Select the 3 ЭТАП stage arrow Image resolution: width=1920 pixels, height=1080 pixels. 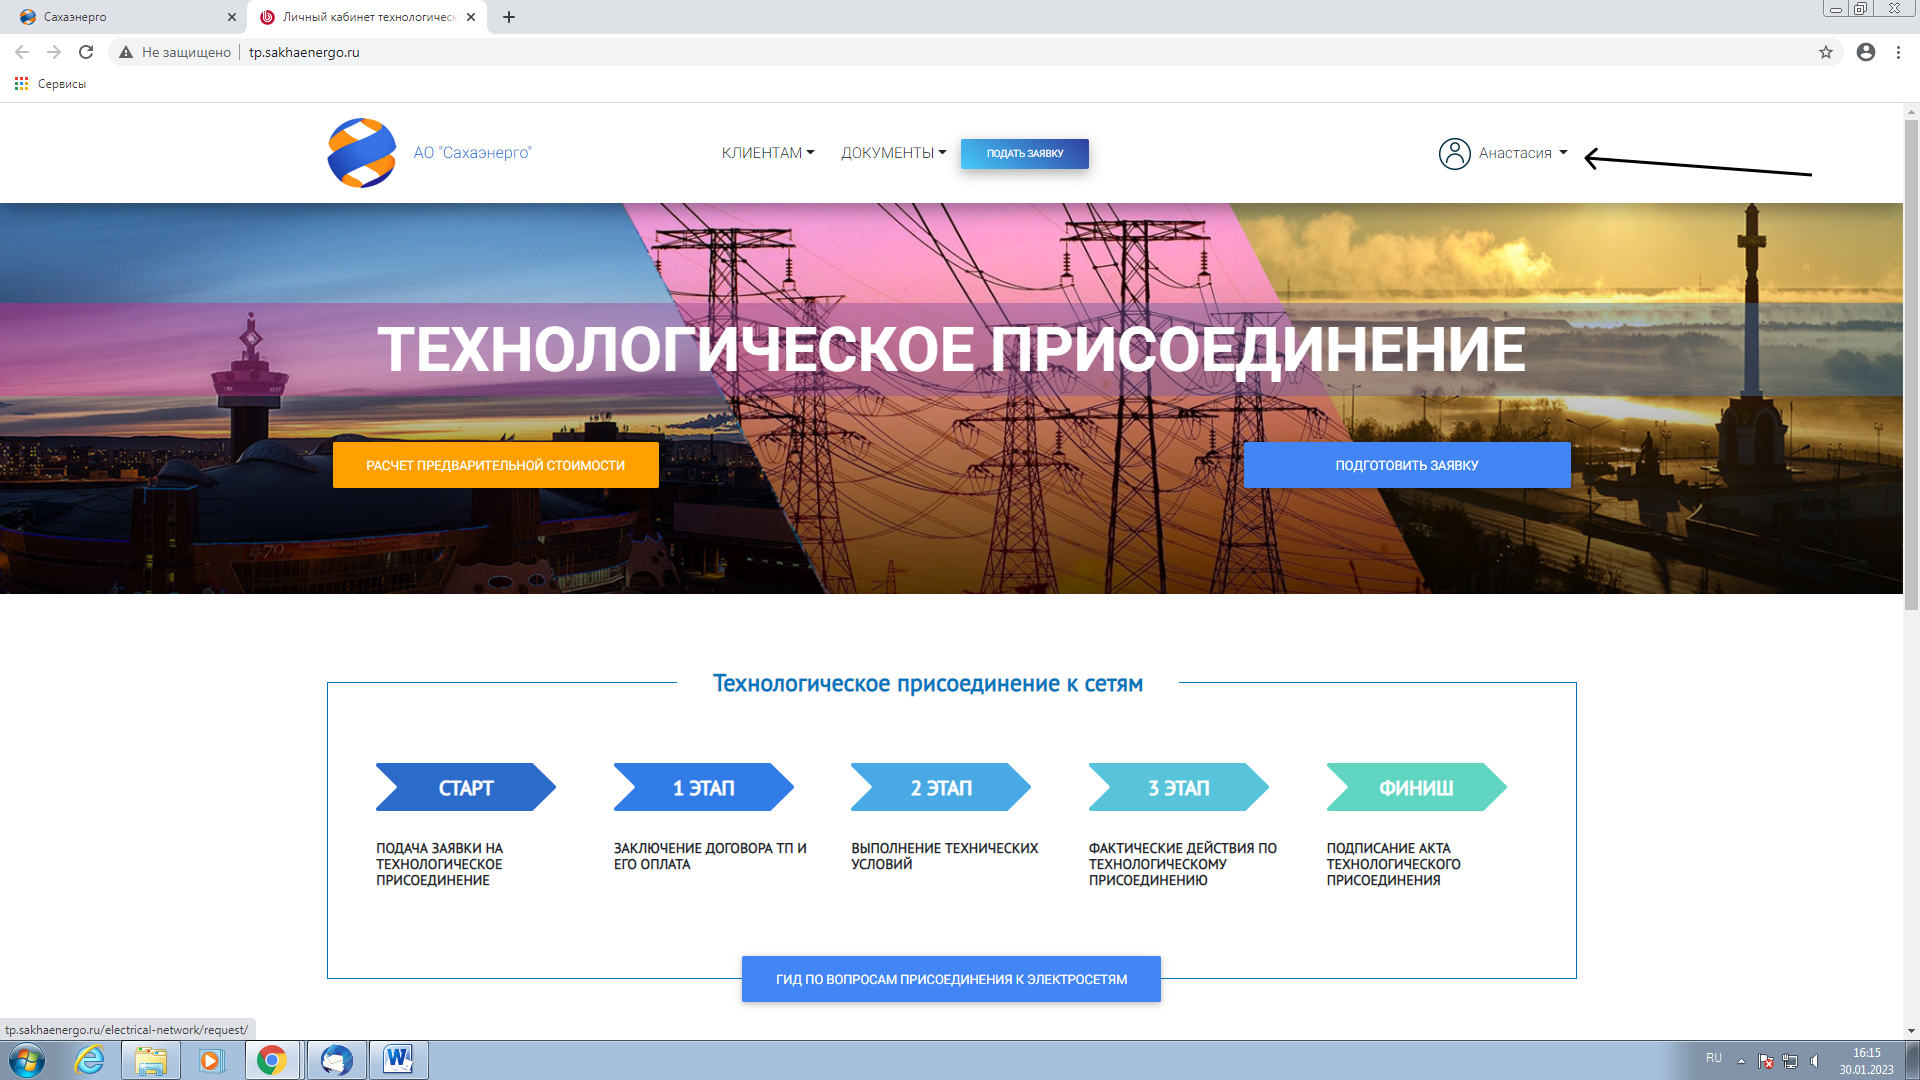tap(1179, 787)
